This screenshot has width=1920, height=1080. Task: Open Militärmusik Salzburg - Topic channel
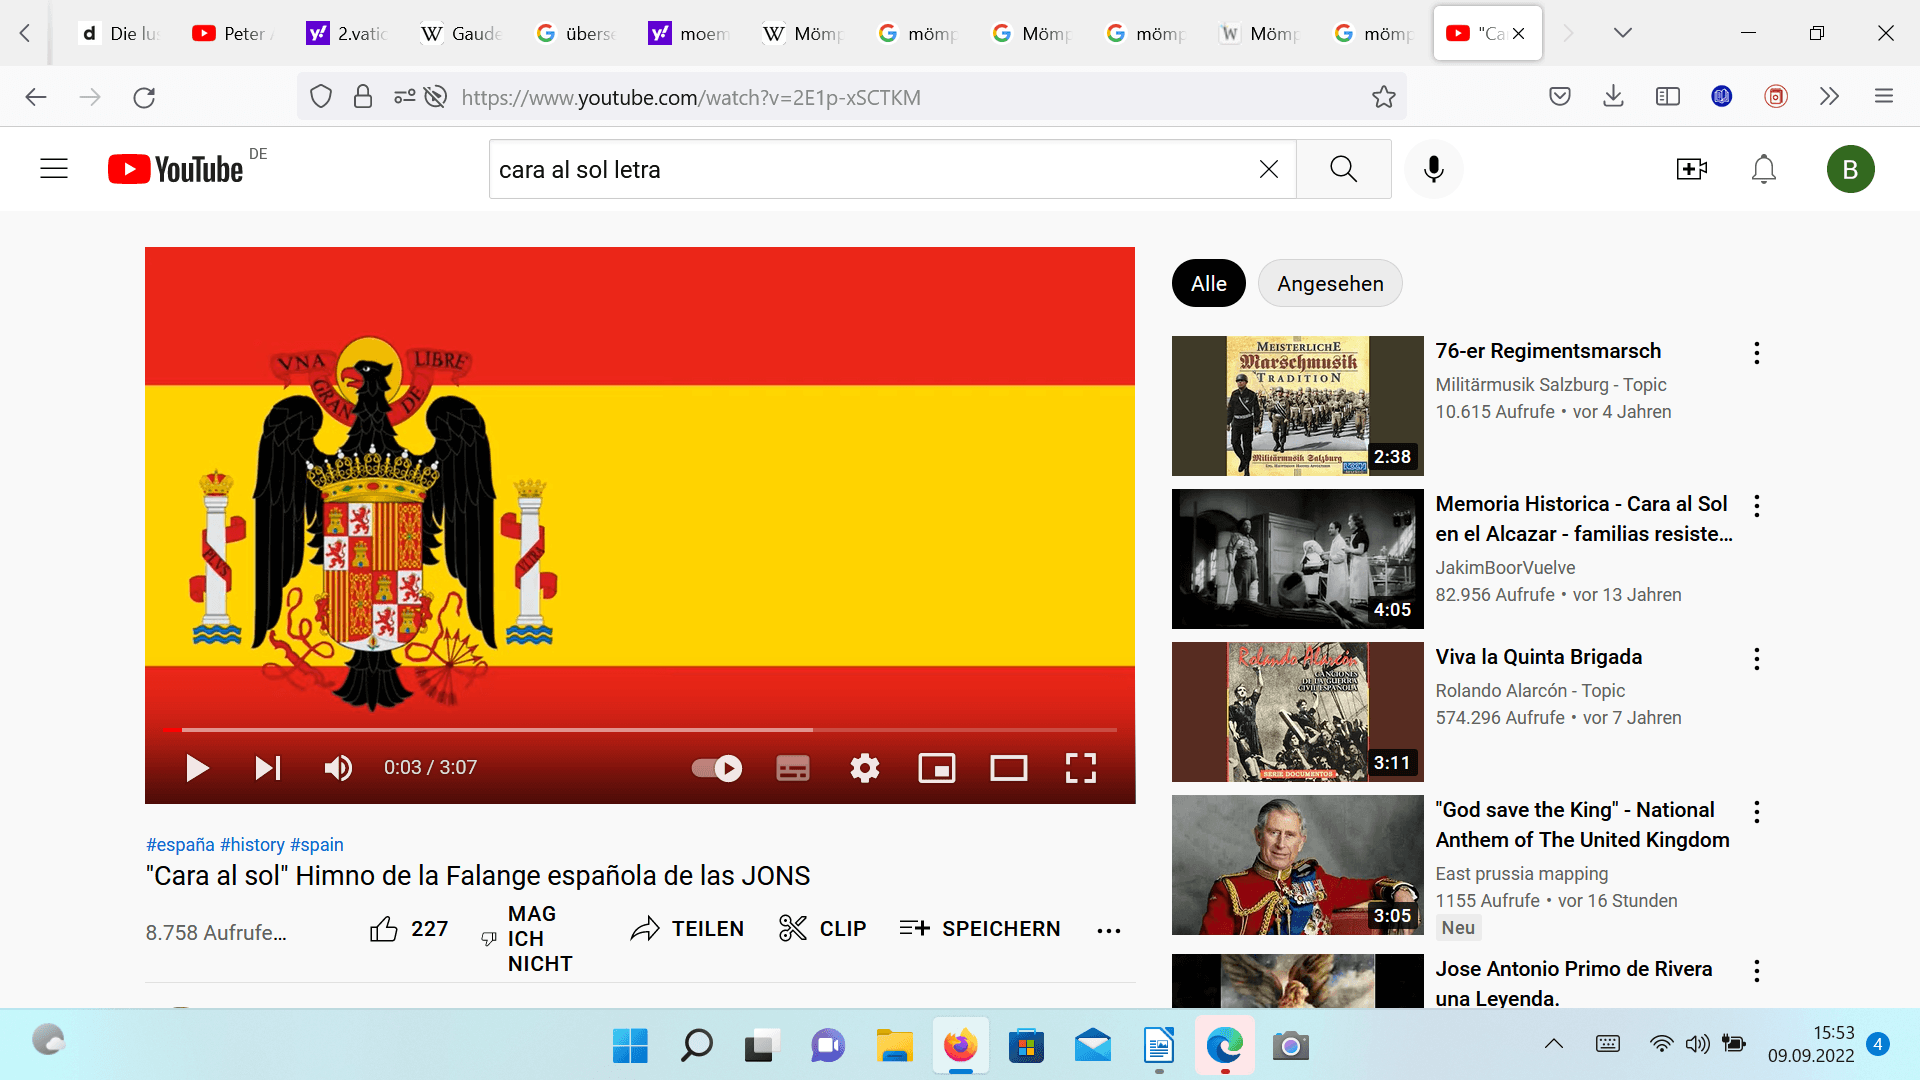click(1551, 385)
